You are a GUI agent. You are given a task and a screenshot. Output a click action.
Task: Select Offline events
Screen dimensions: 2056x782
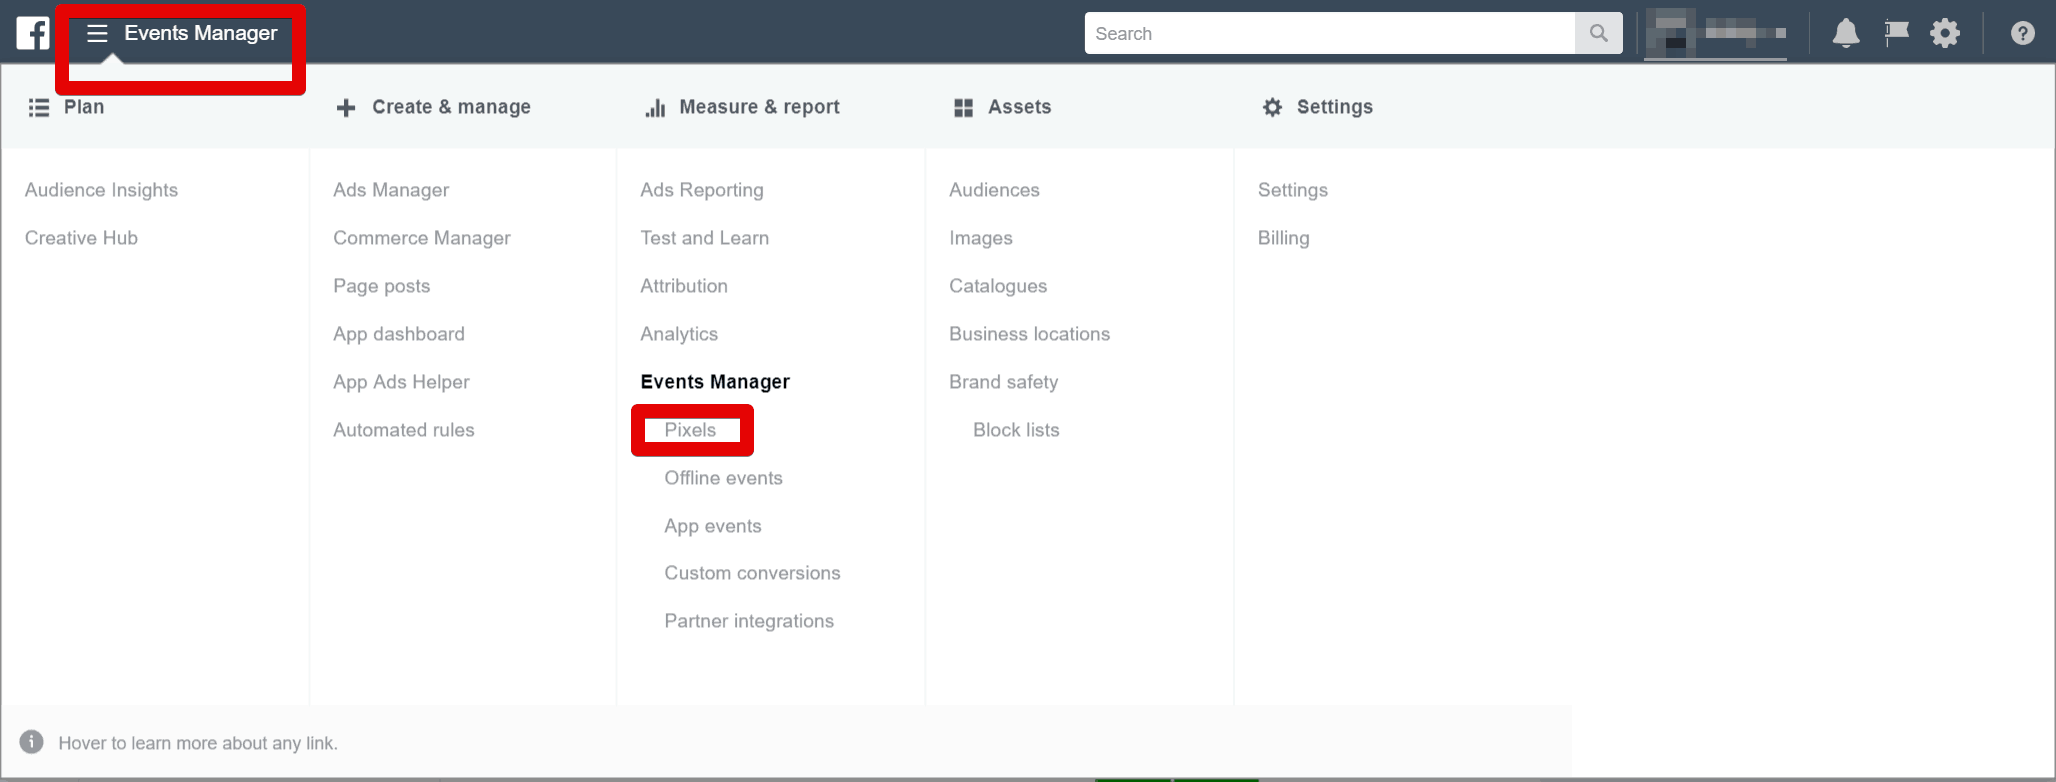click(723, 478)
